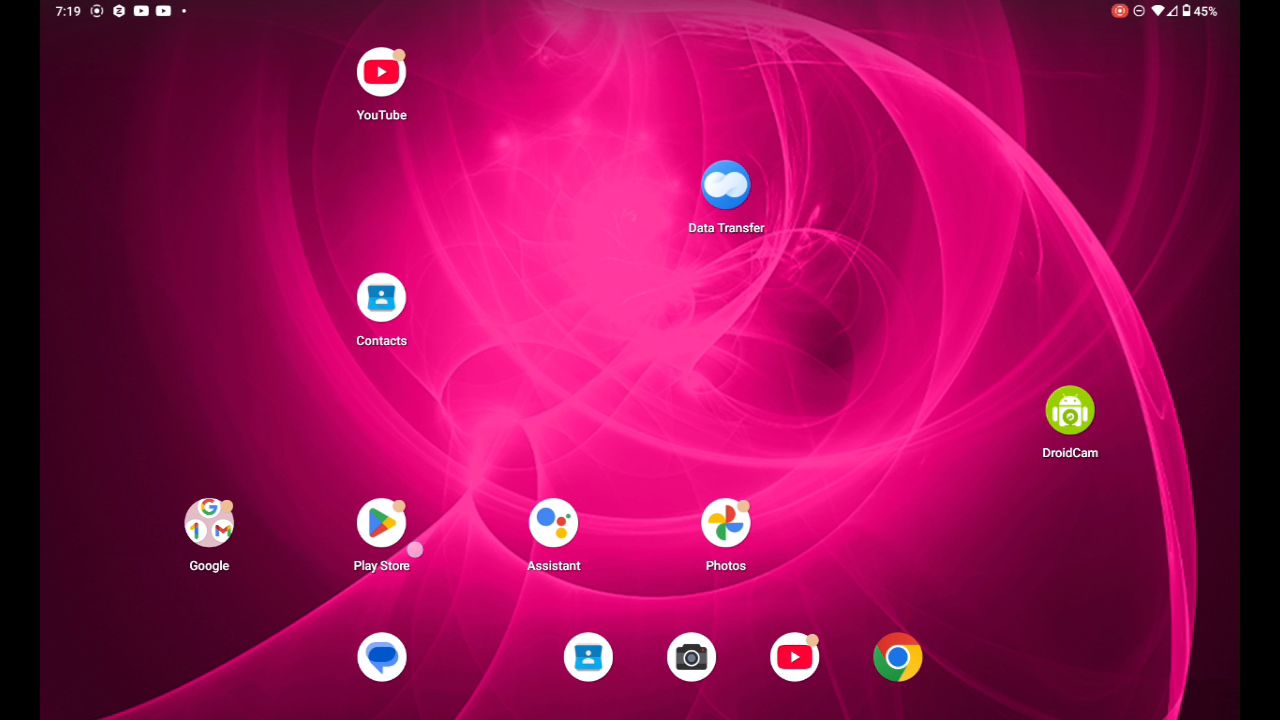Image resolution: width=1280 pixels, height=720 pixels.
Task: Launch Google Assistant
Action: click(554, 523)
